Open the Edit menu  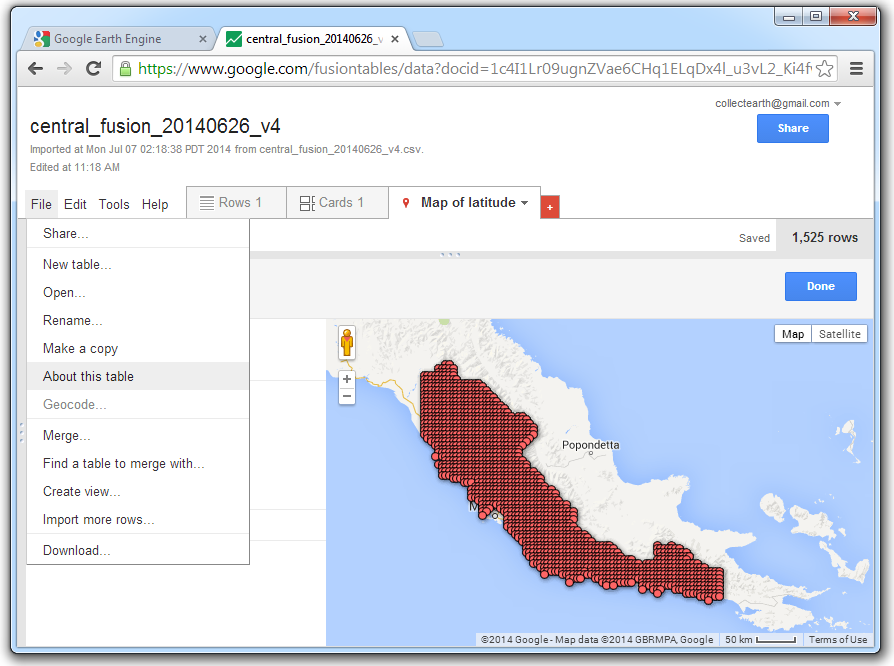[75, 204]
